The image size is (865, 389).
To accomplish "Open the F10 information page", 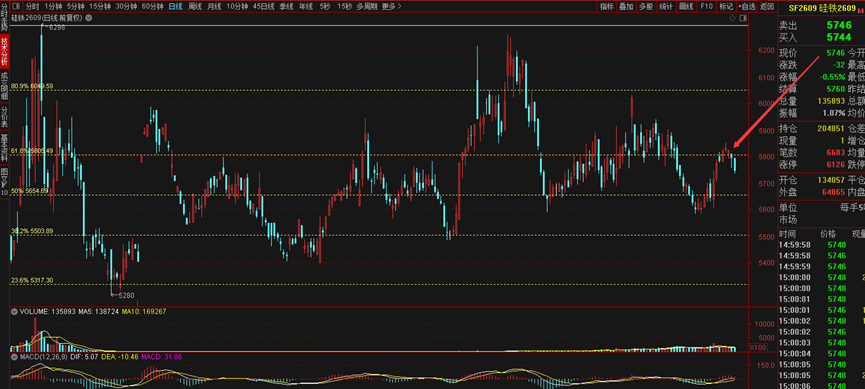I will click(x=706, y=7).
